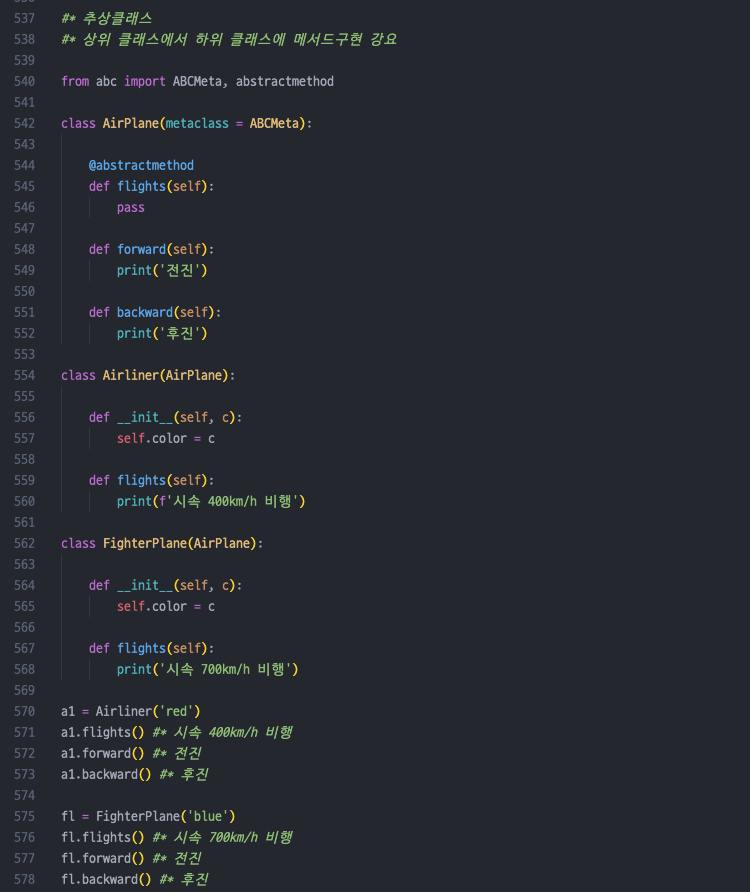Image resolution: width=750 pixels, height=892 pixels.
Task: Place cursor on 'class AirPlane(metaclass = ABCMeta):'
Action: coord(187,124)
